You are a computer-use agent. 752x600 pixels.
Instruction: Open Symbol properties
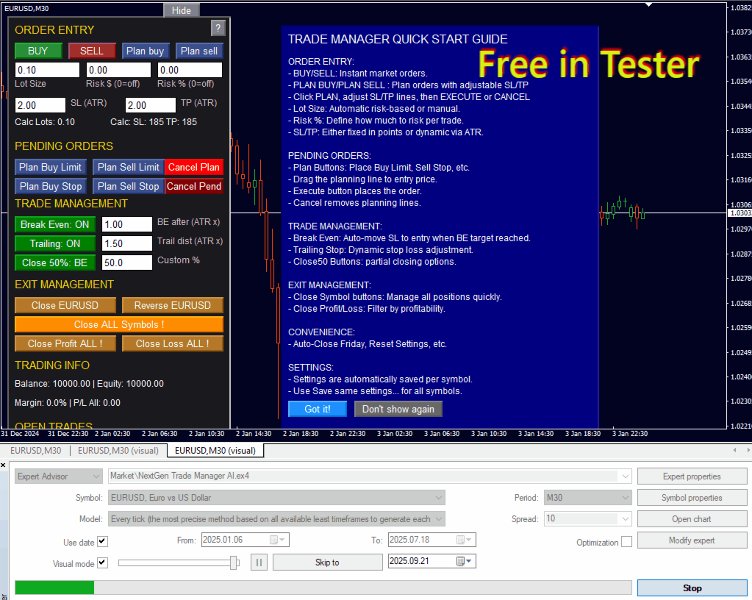coord(692,497)
